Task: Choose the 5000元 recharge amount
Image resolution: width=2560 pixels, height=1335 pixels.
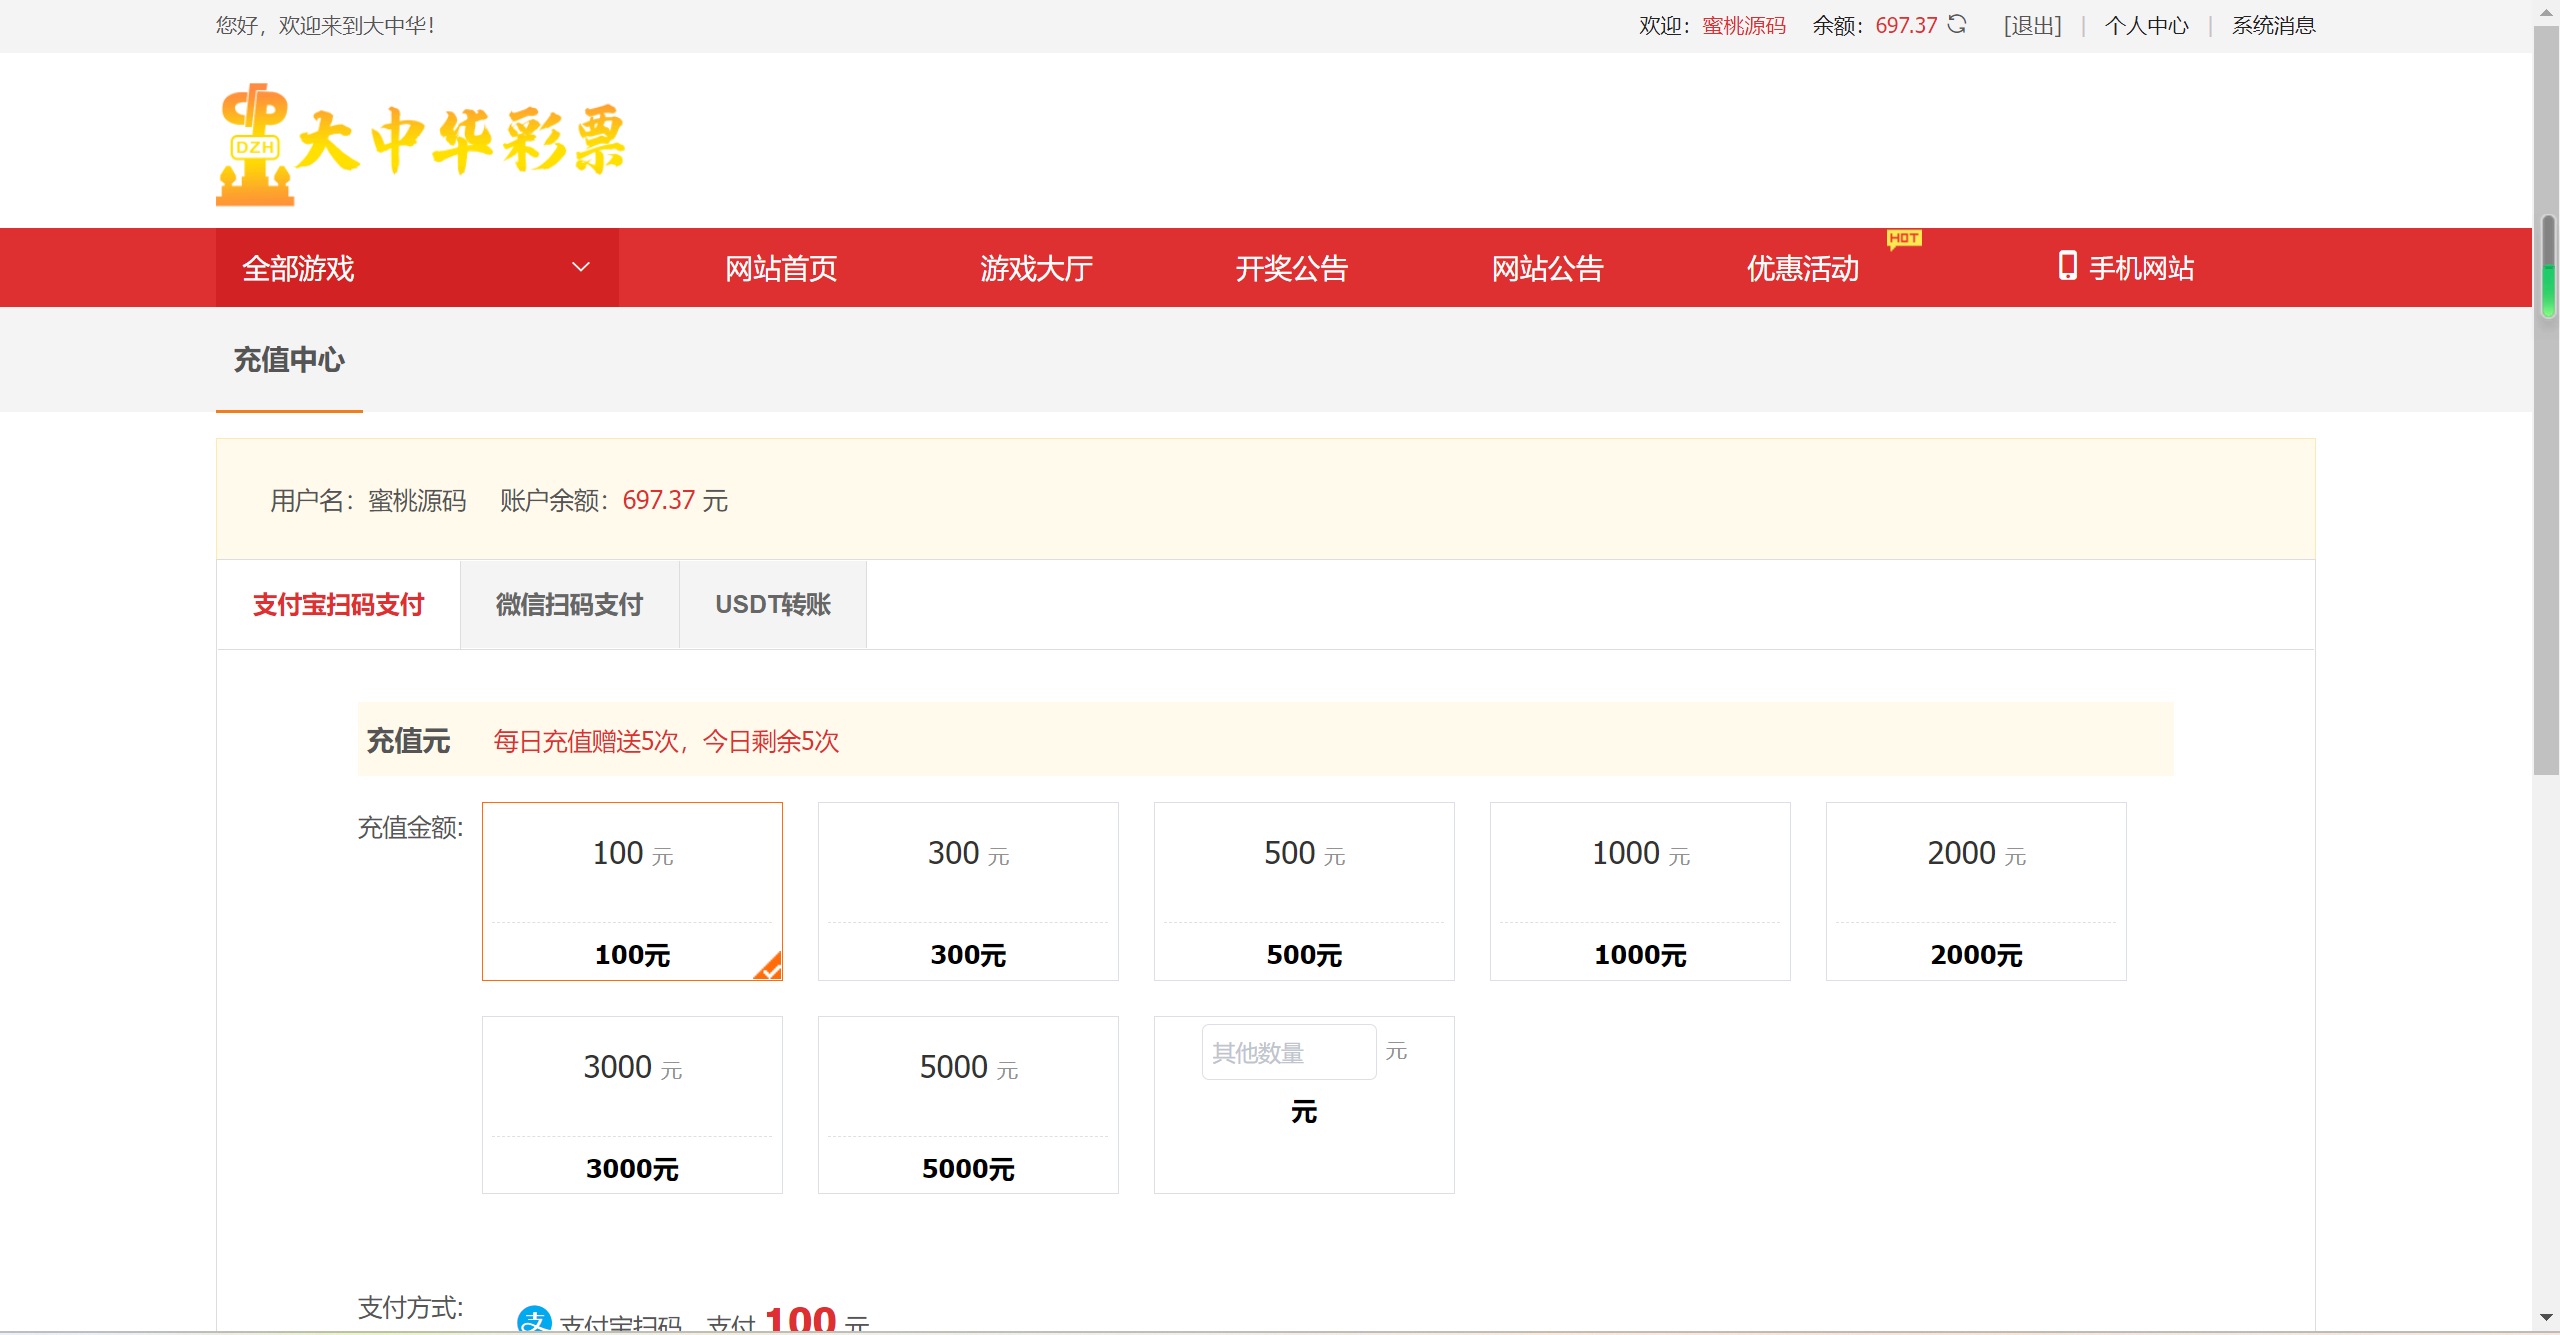Action: point(967,1104)
